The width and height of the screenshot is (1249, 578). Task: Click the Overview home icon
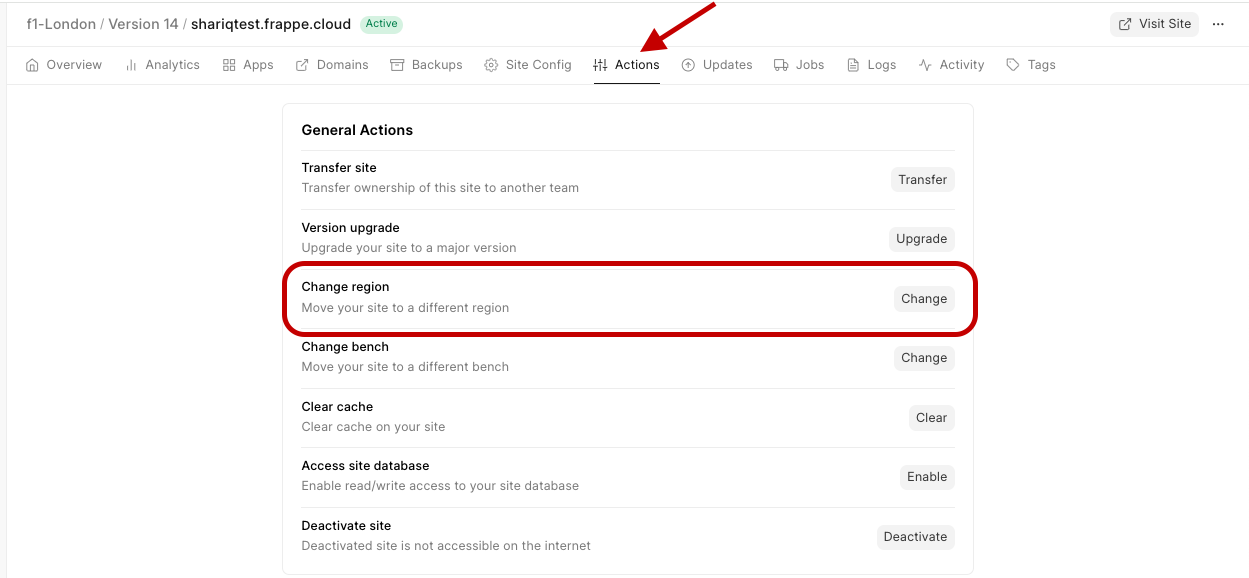32,65
